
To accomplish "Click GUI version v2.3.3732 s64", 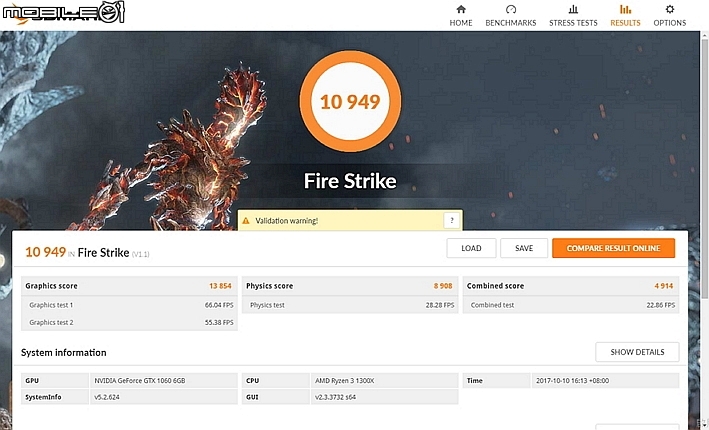I will point(336,397).
